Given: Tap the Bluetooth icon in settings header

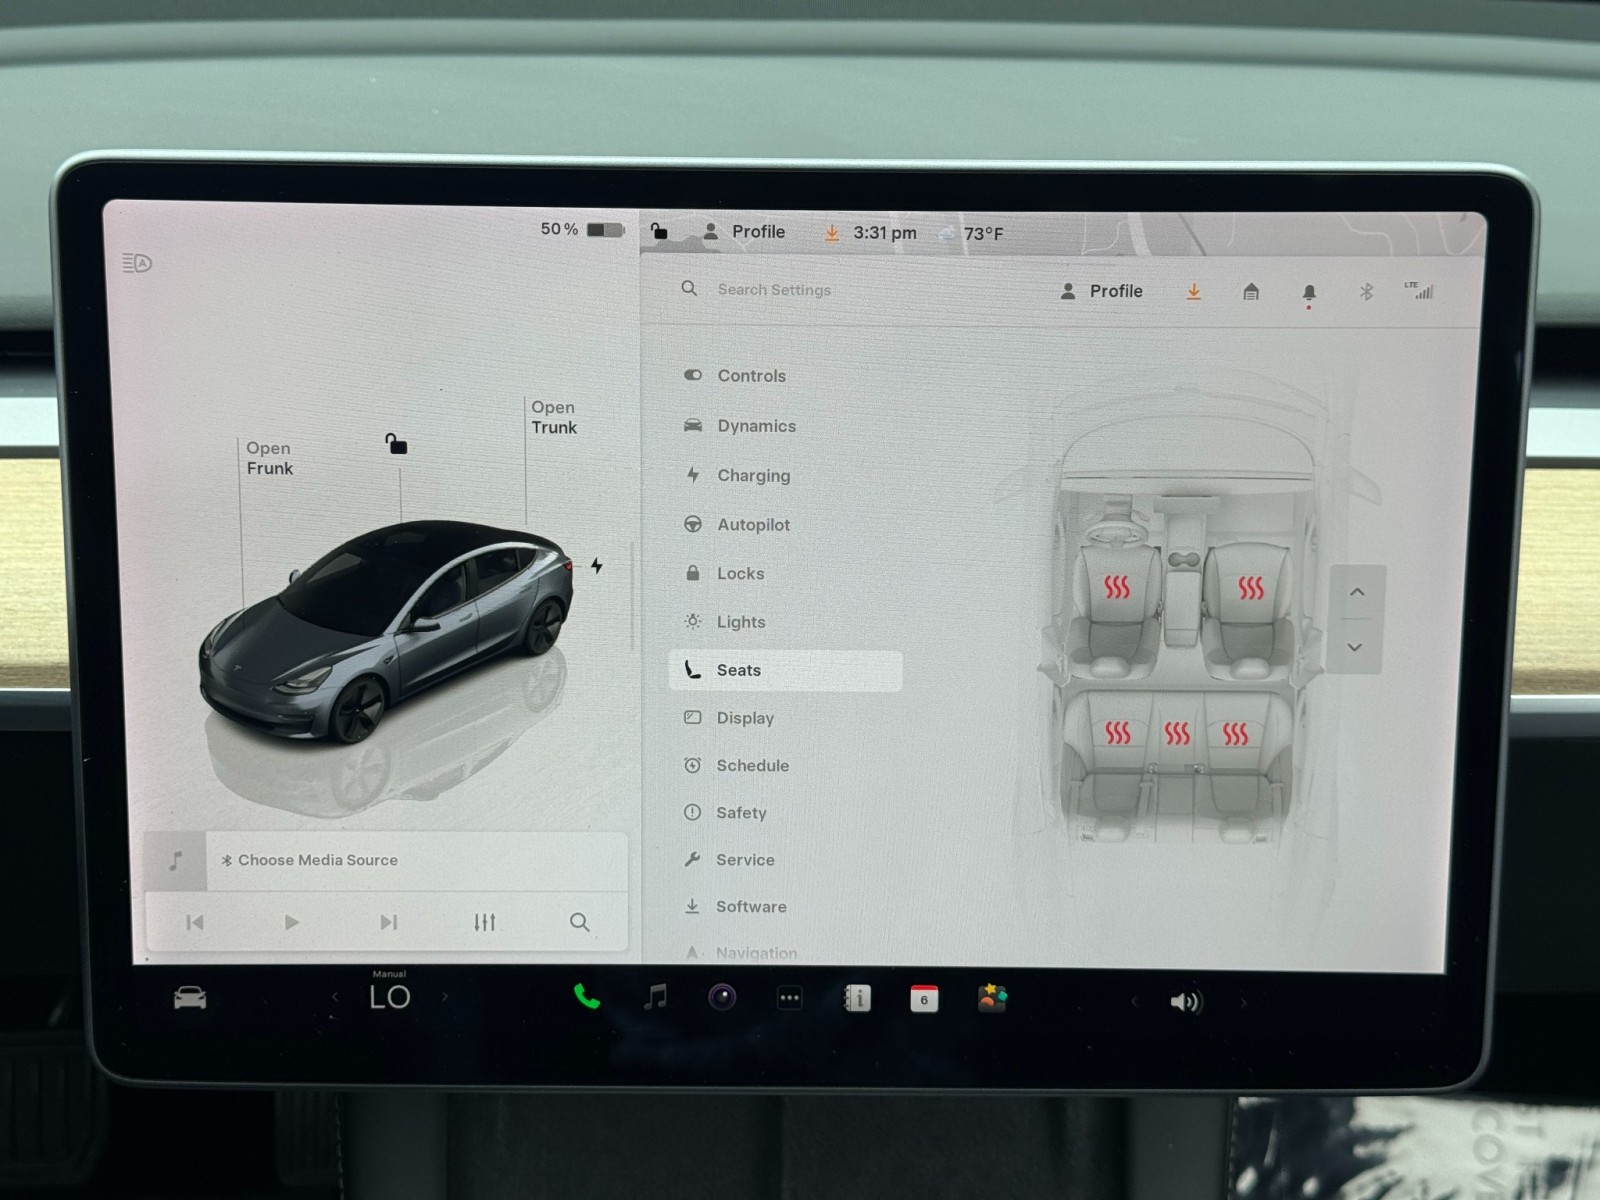Looking at the screenshot, I should [x=1366, y=292].
